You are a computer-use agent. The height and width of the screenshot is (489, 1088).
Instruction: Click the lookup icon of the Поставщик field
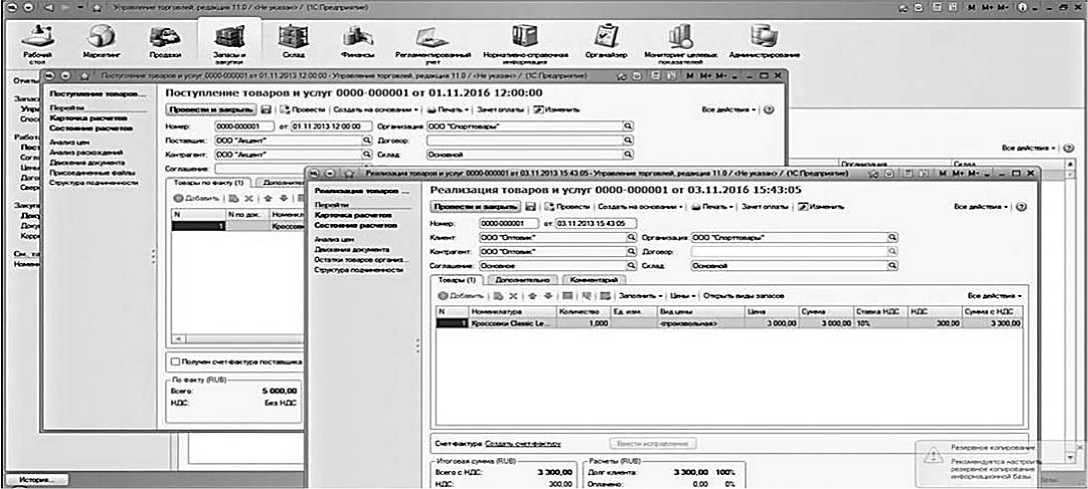pyautogui.click(x=367, y=140)
